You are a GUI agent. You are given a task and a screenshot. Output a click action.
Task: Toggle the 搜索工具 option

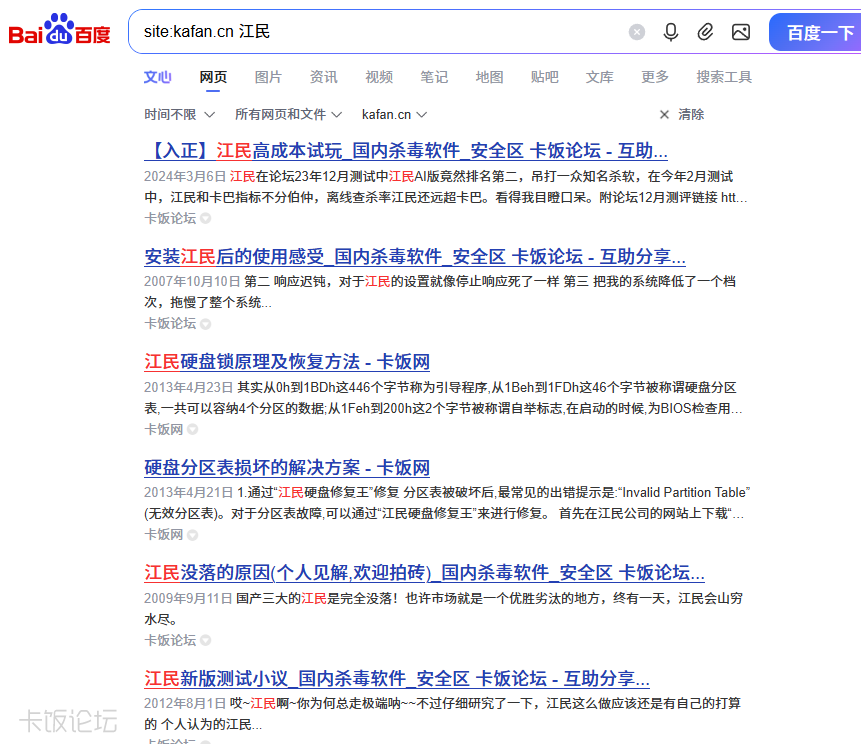pos(724,77)
